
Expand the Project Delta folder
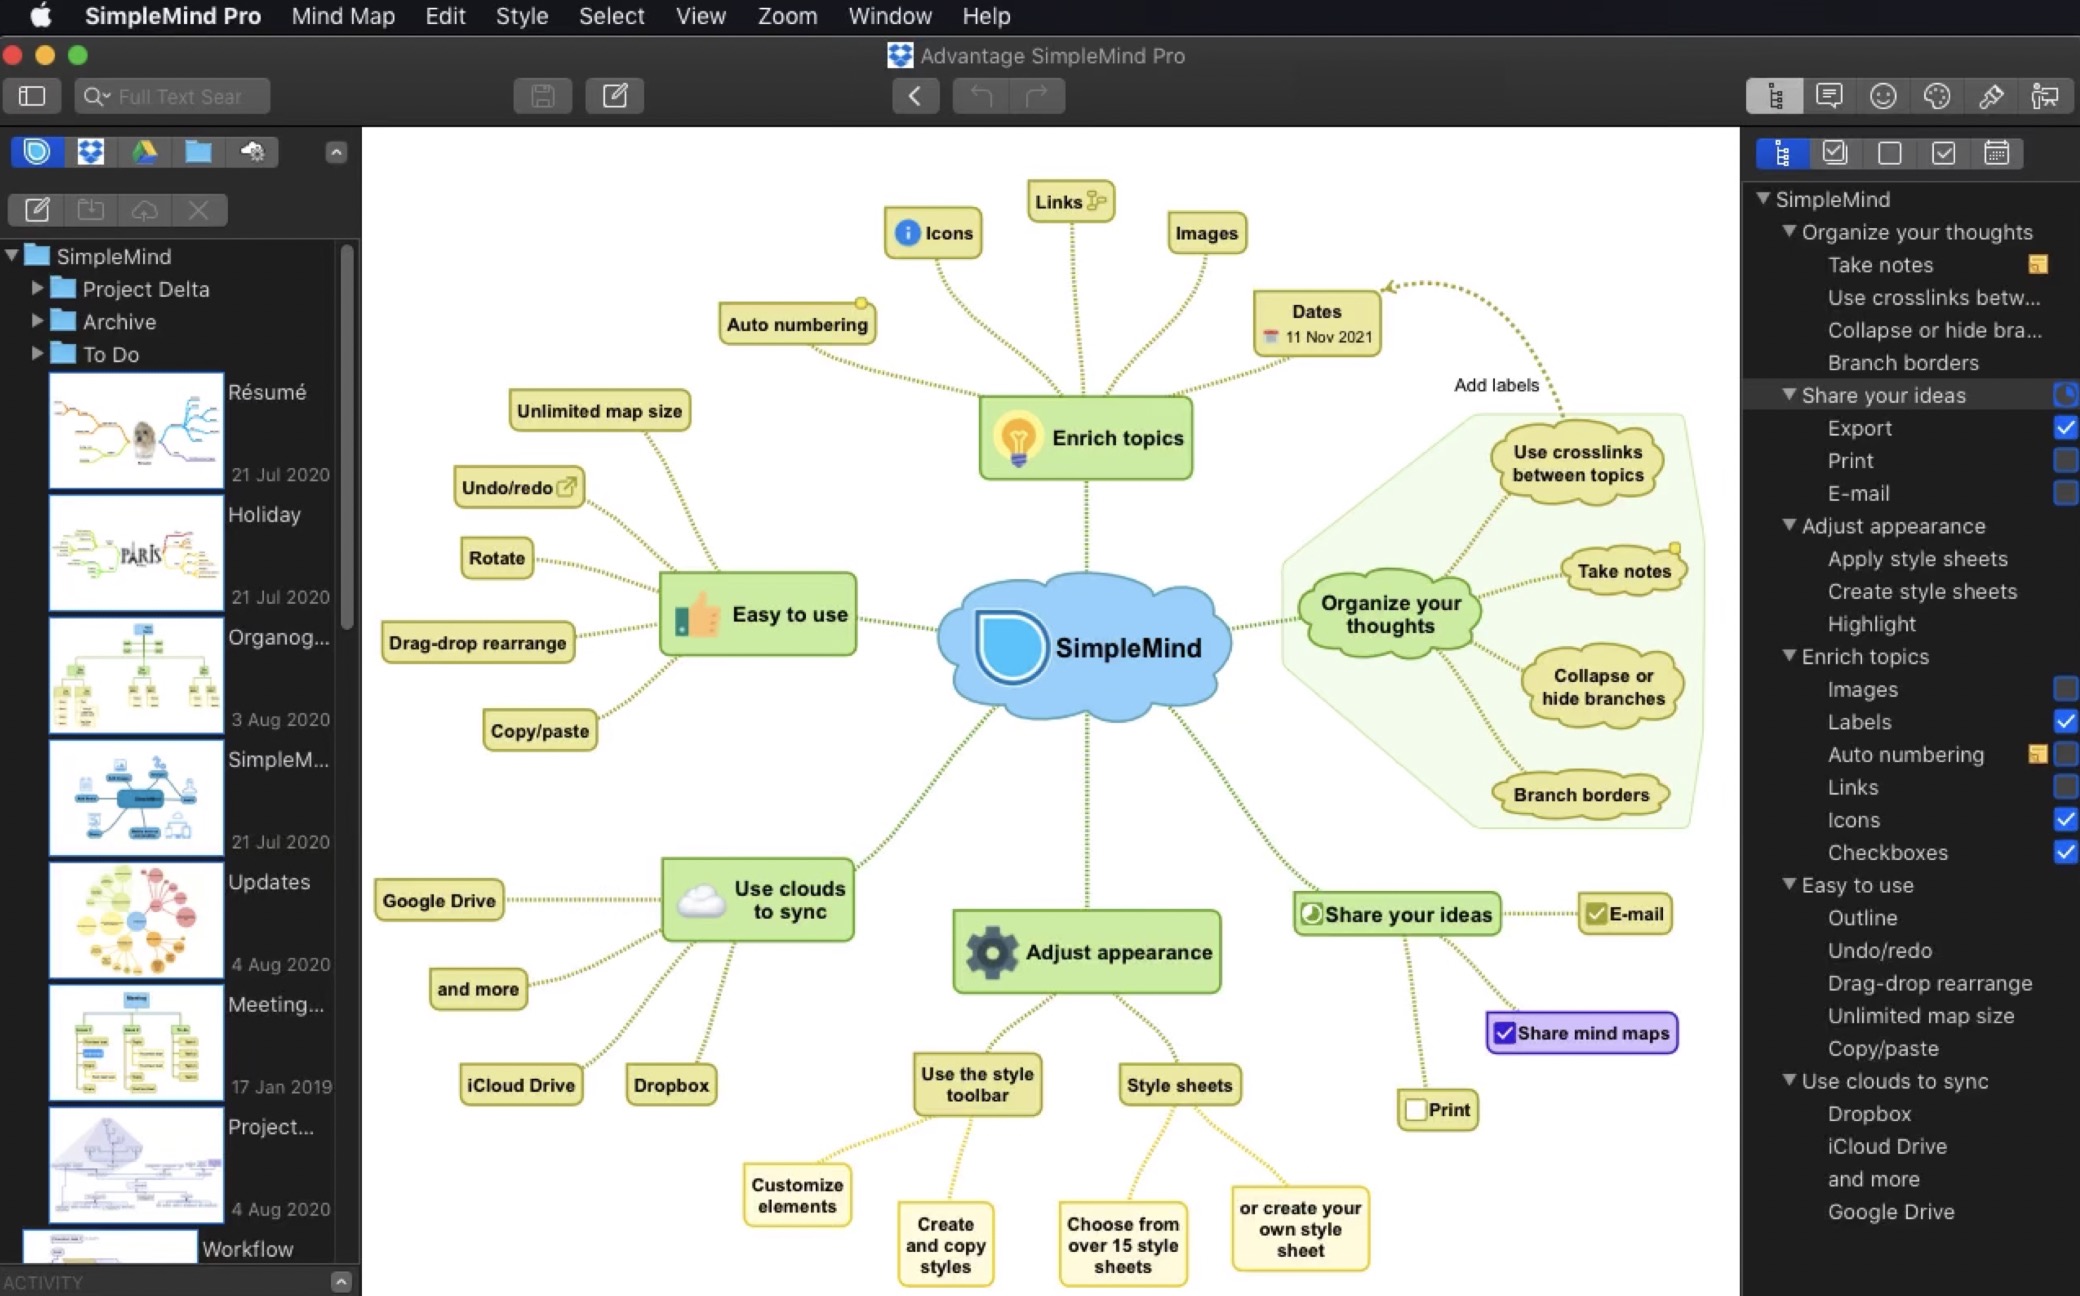pyautogui.click(x=37, y=289)
